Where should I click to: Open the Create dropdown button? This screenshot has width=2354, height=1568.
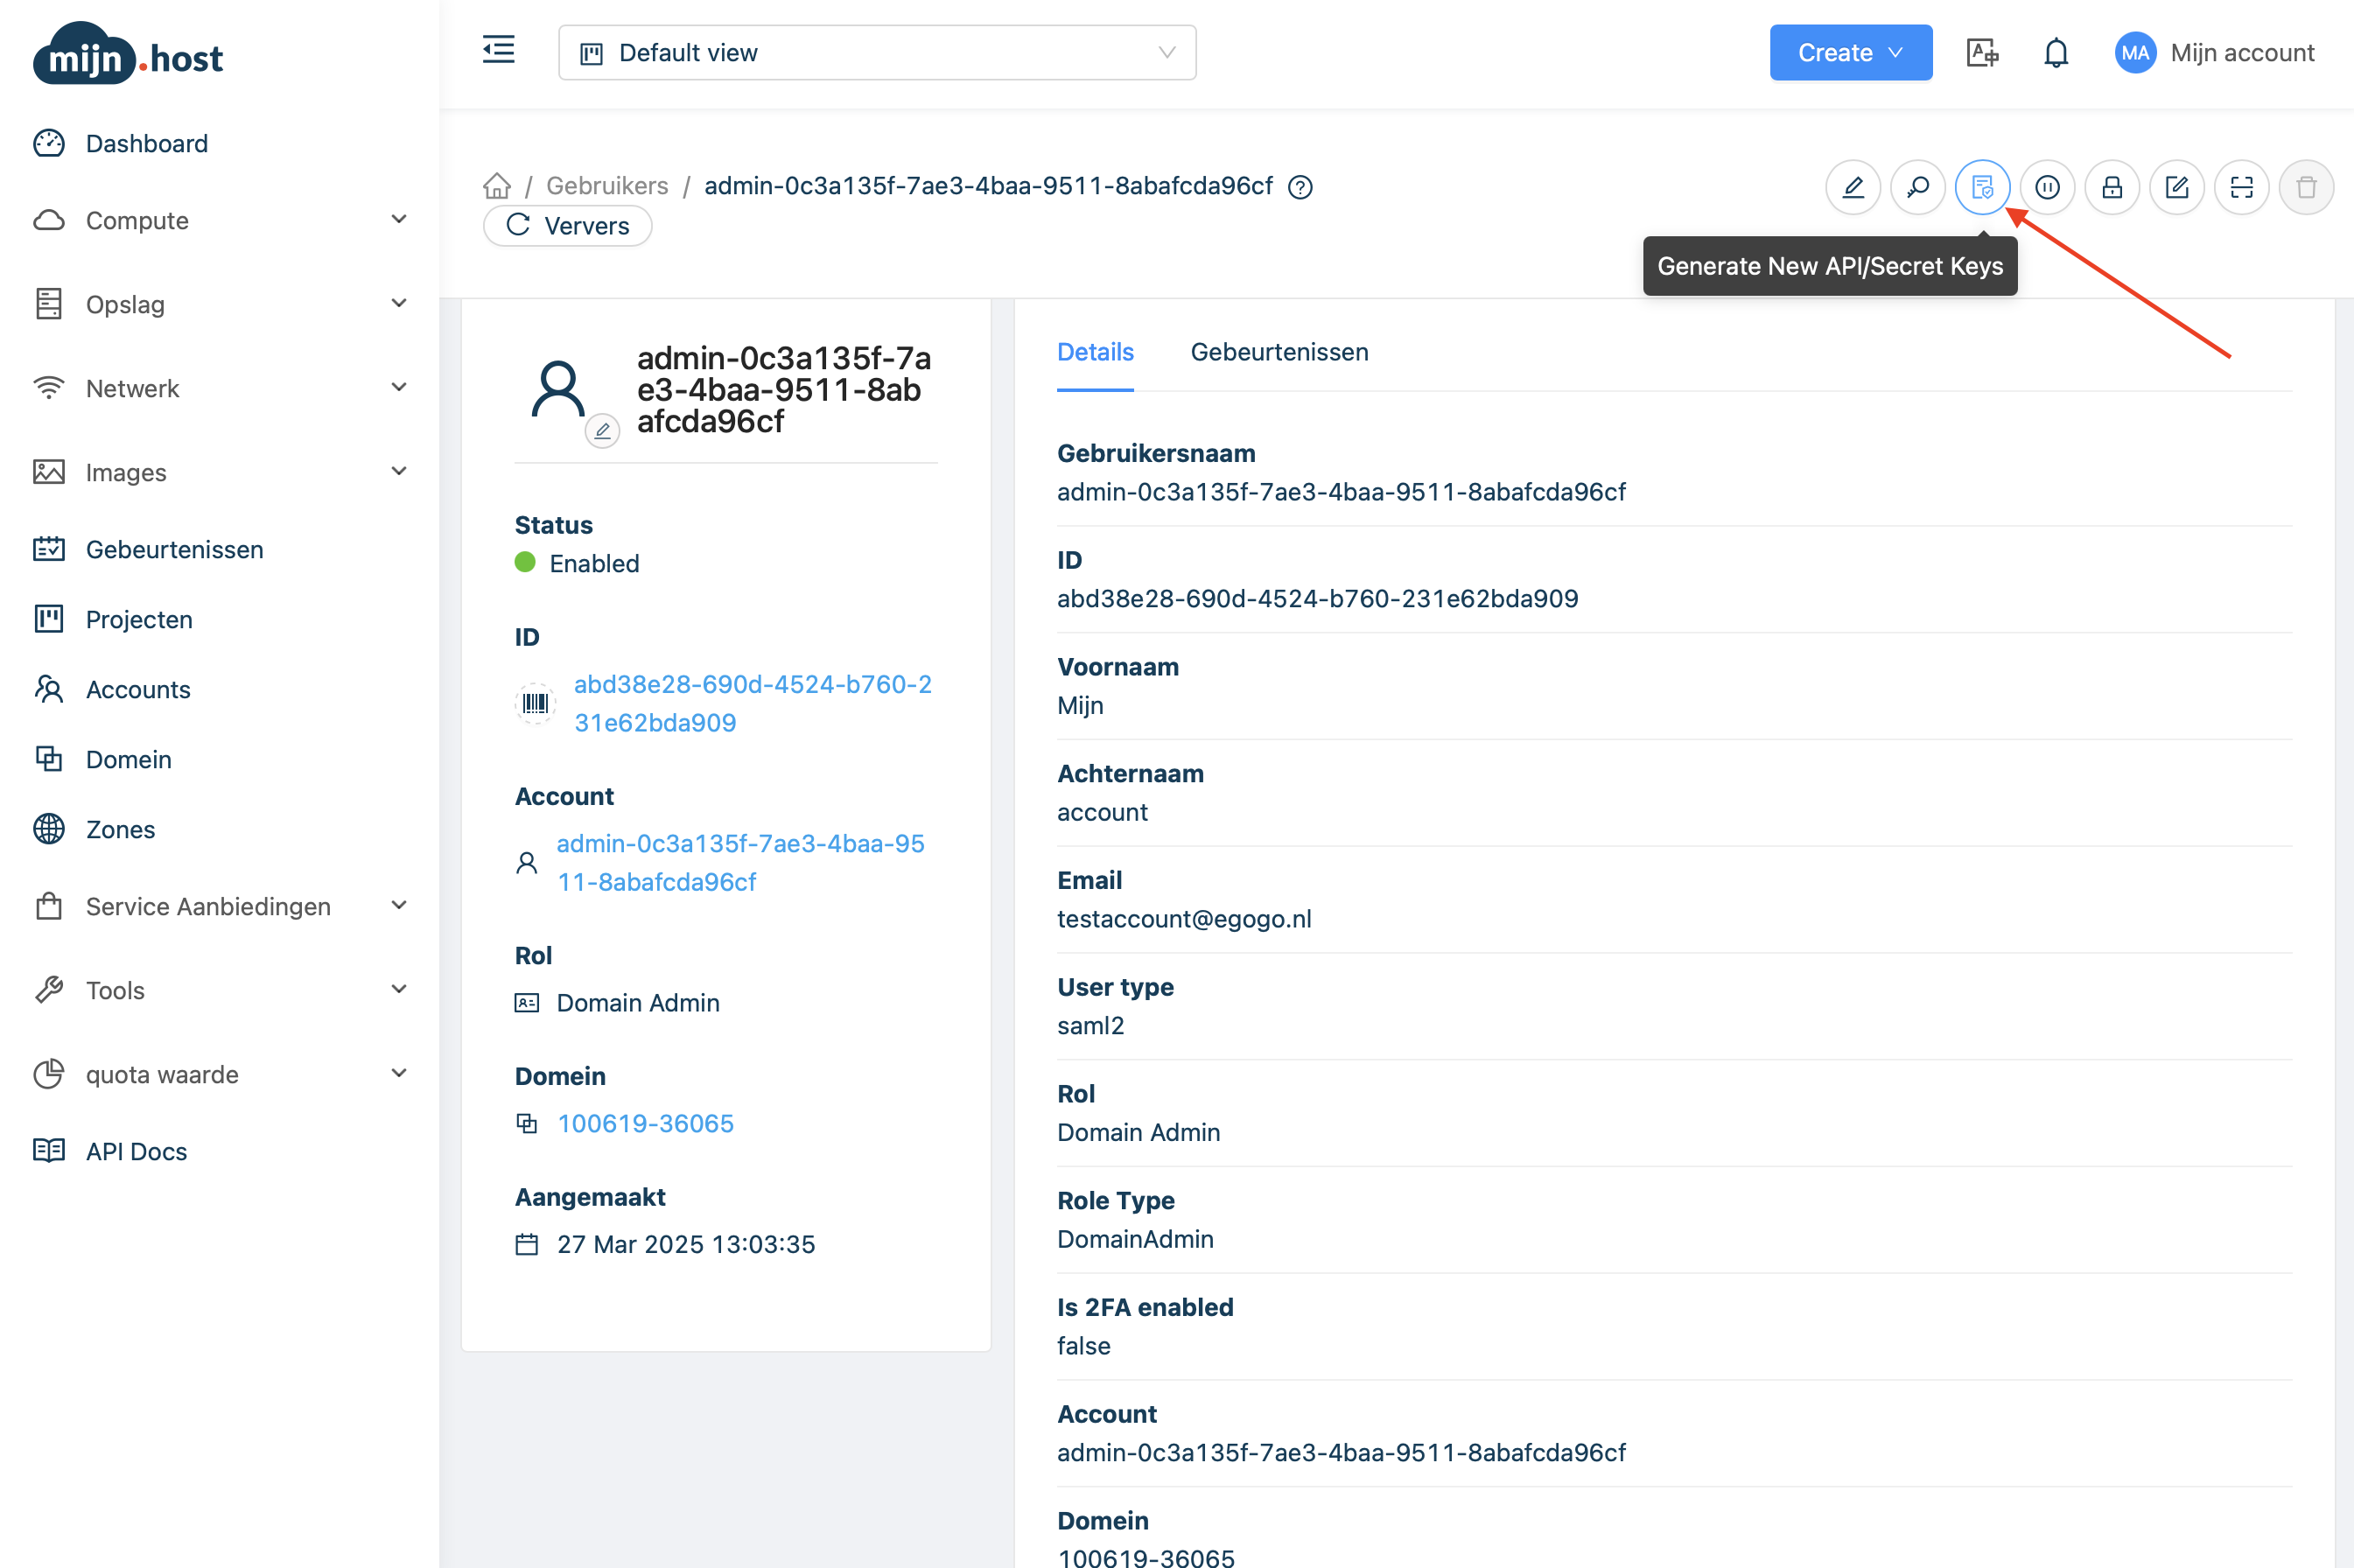[1850, 52]
